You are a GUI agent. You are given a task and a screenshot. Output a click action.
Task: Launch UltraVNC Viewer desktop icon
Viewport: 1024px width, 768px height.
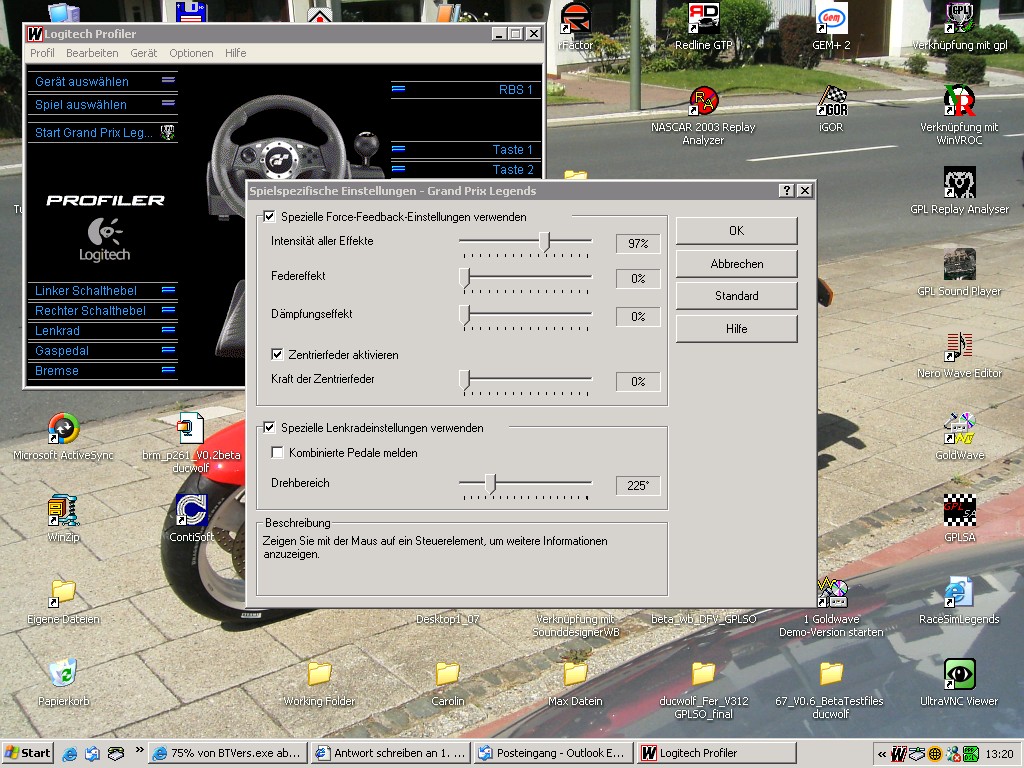959,675
